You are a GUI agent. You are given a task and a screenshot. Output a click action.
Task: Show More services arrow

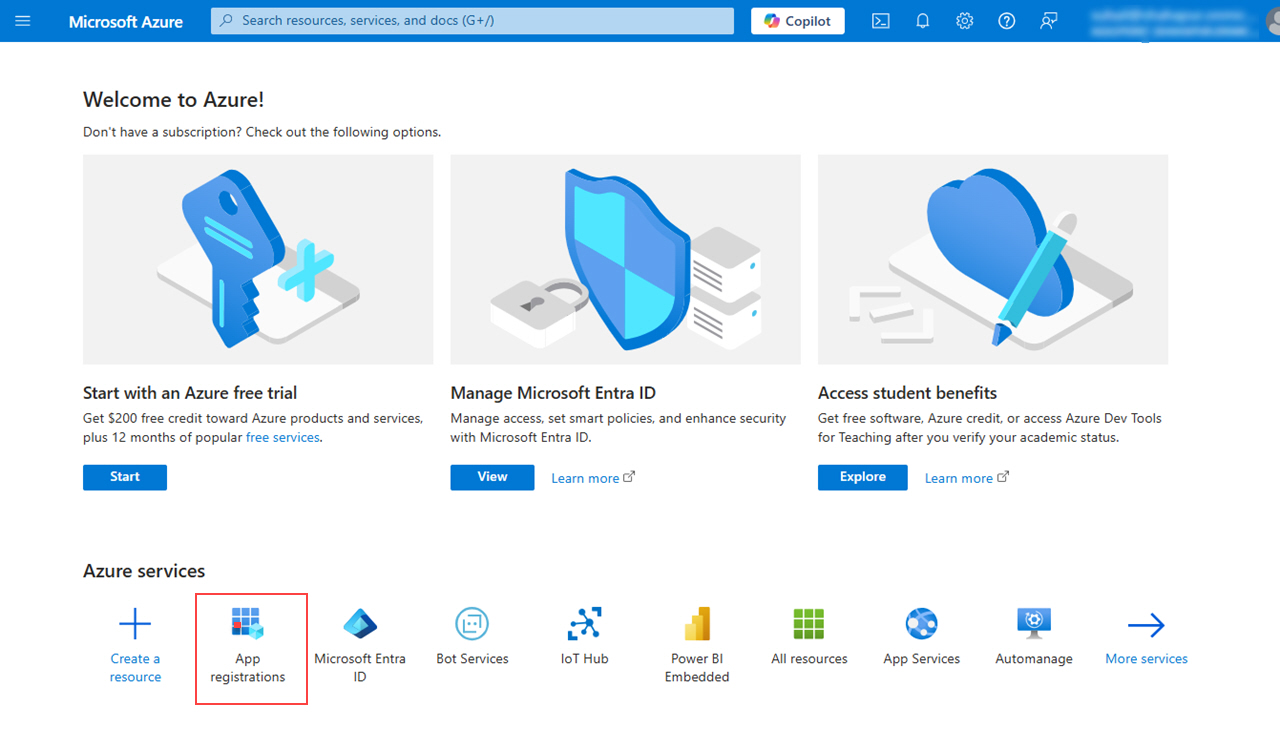click(1146, 637)
